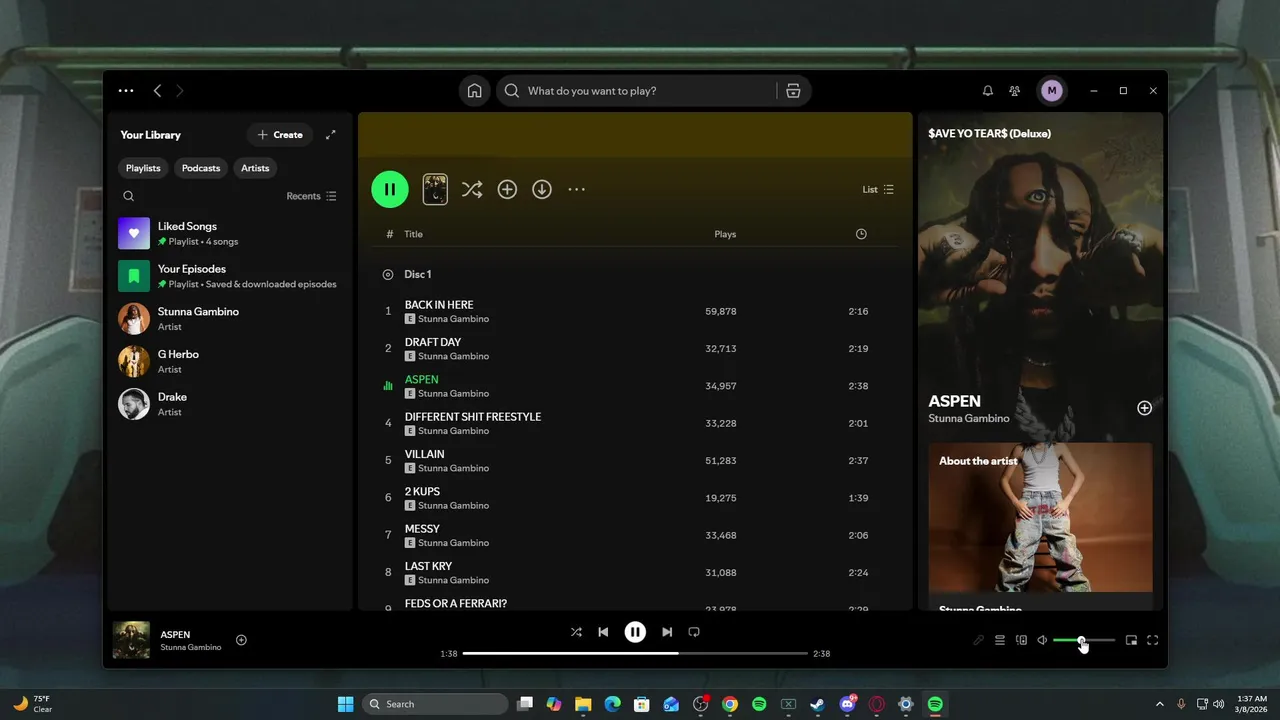Open OBS Studio from the taskbar
This screenshot has height=720, width=1280.
tap(700, 704)
